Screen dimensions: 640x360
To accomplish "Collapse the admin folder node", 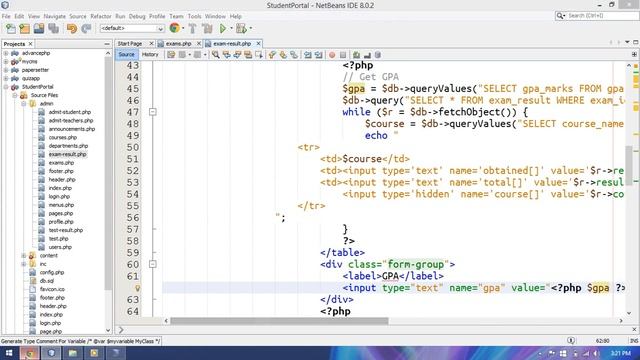I will pos(24,104).
